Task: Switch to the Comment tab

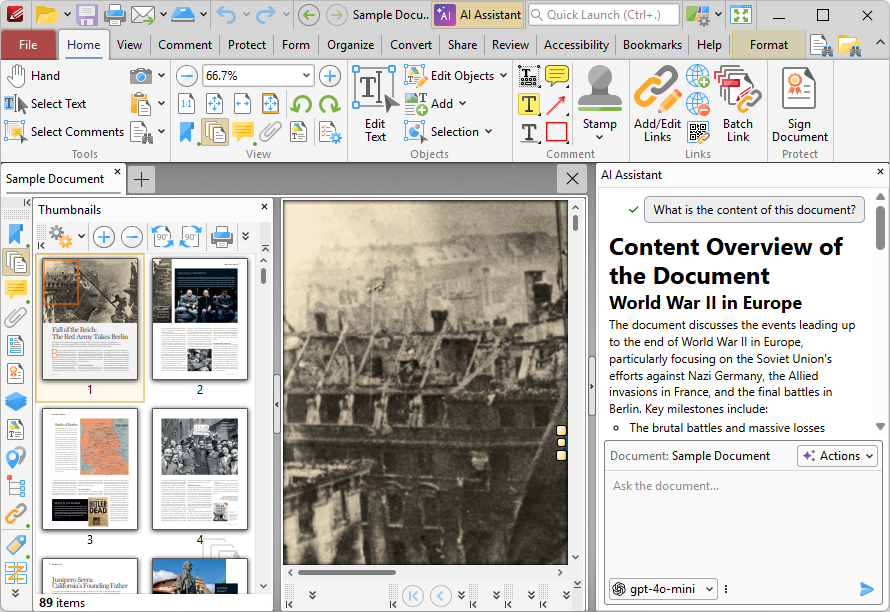Action: tap(185, 45)
